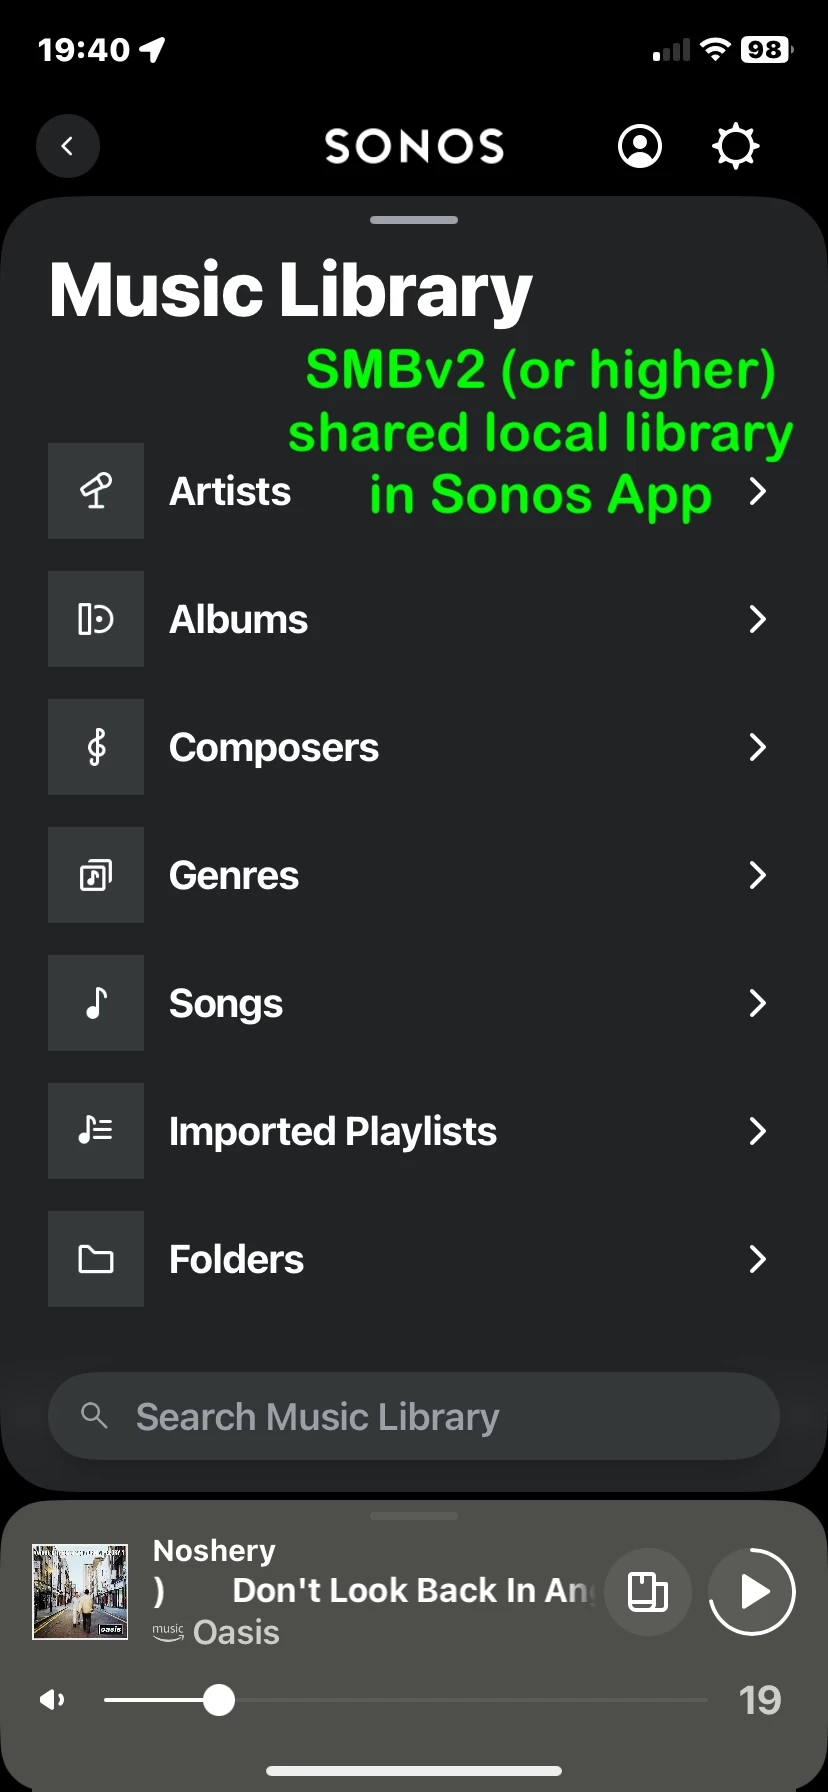Open the Genres menu entry
828x1792 pixels.
click(x=234, y=876)
